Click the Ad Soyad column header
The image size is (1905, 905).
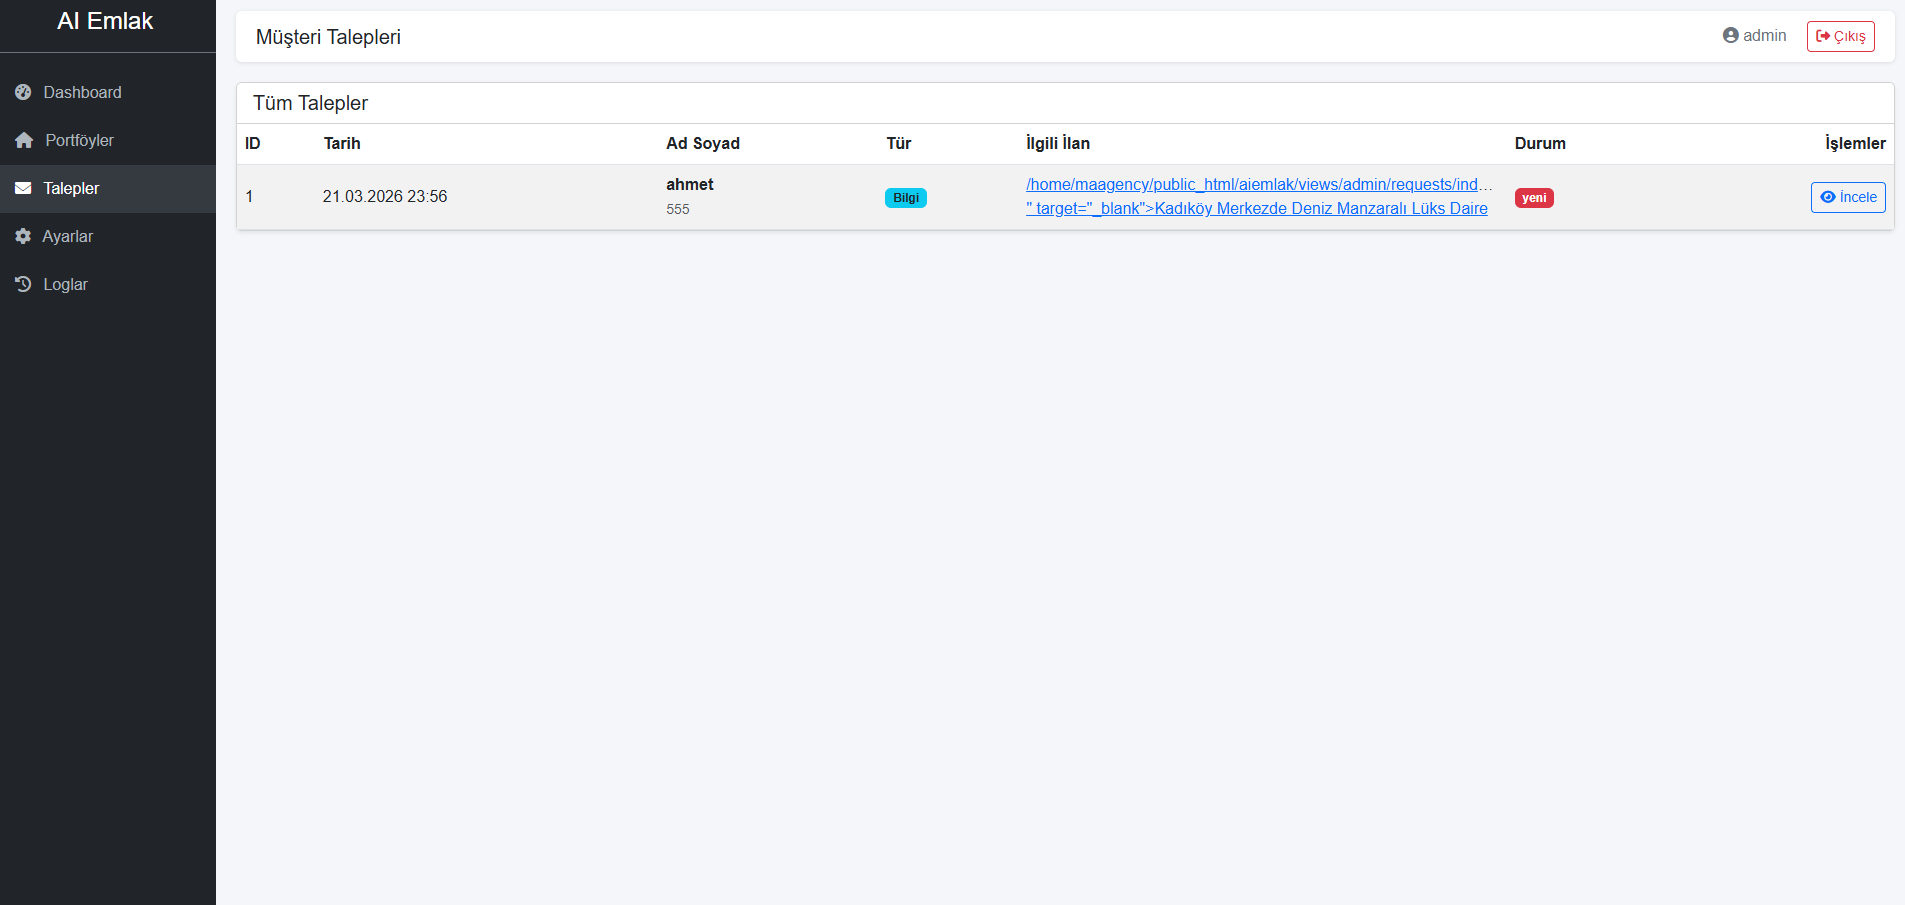pyautogui.click(x=703, y=143)
